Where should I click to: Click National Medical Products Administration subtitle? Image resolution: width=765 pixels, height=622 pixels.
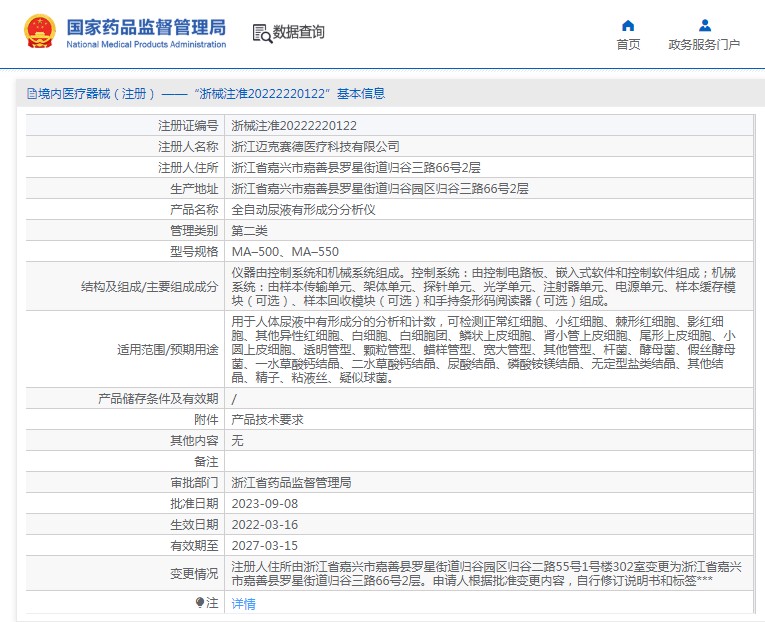coord(146,44)
